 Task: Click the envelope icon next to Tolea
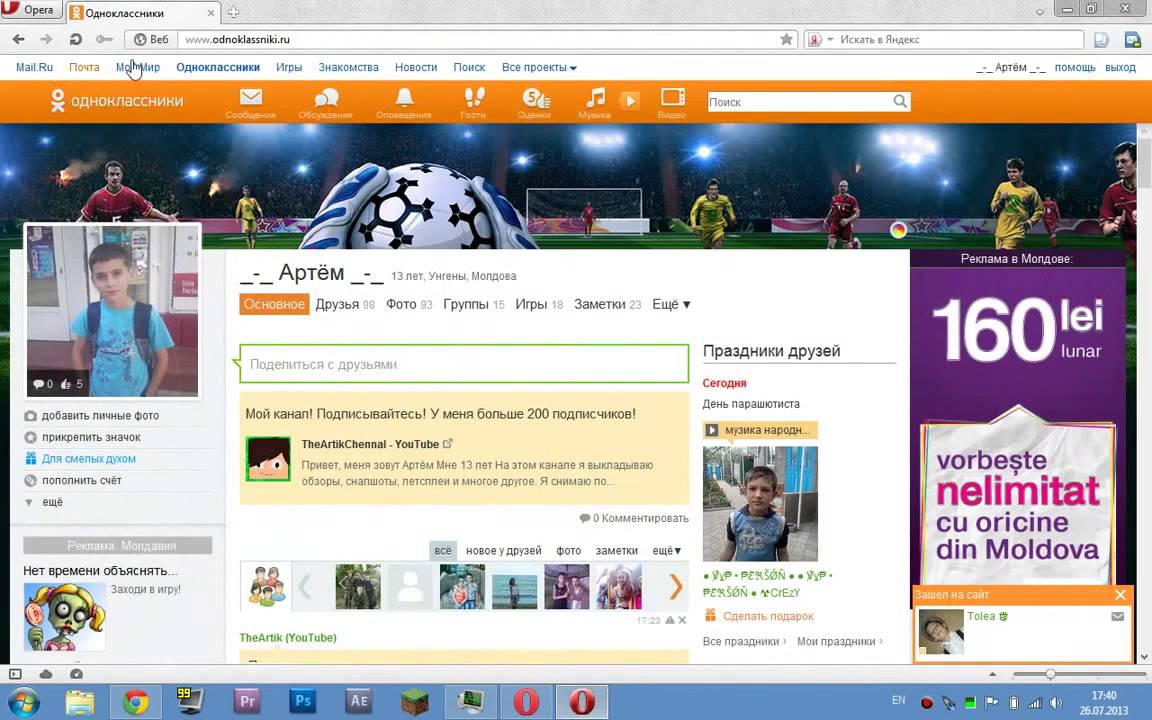1117,616
